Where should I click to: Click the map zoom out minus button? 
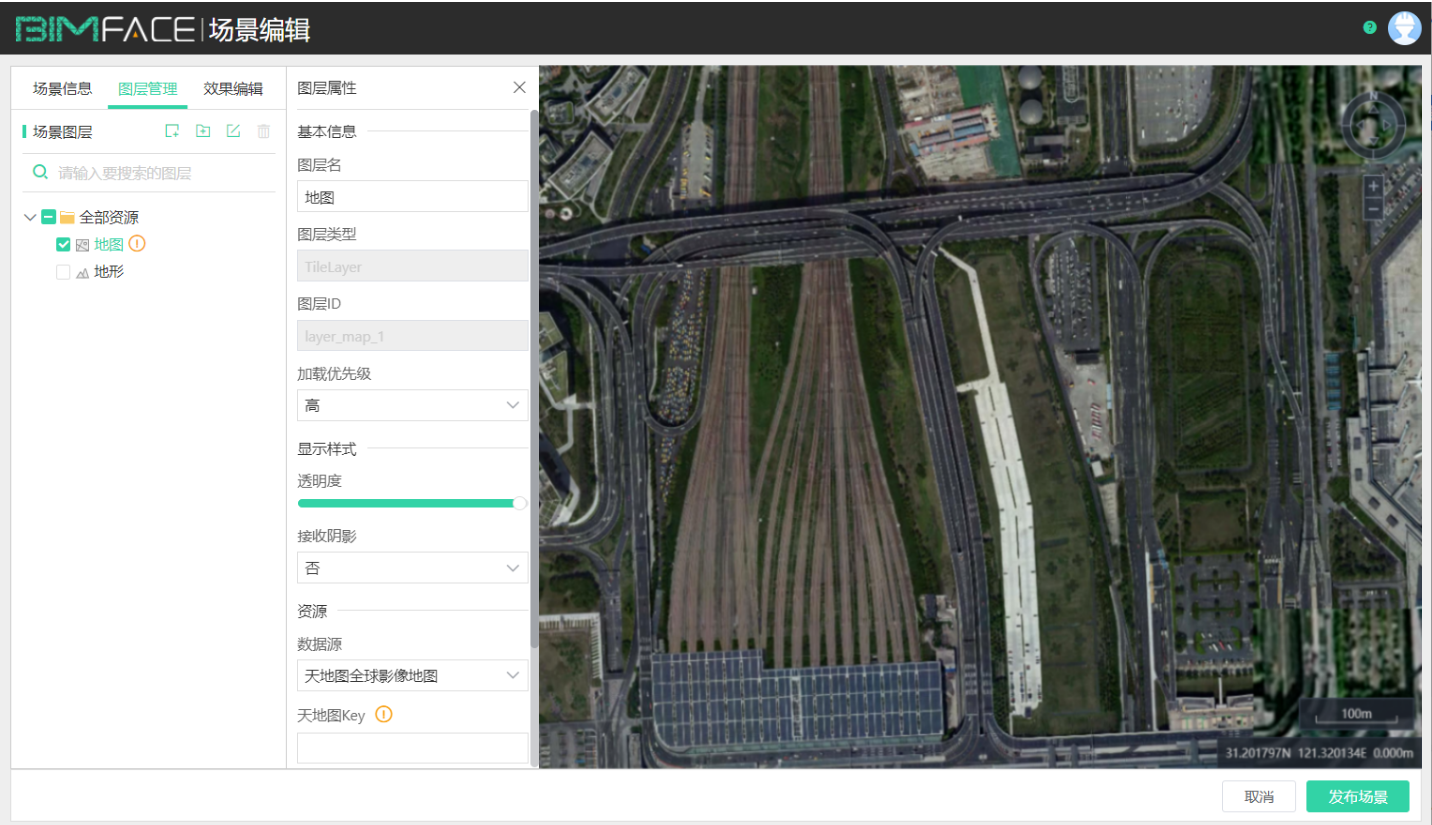(1373, 209)
